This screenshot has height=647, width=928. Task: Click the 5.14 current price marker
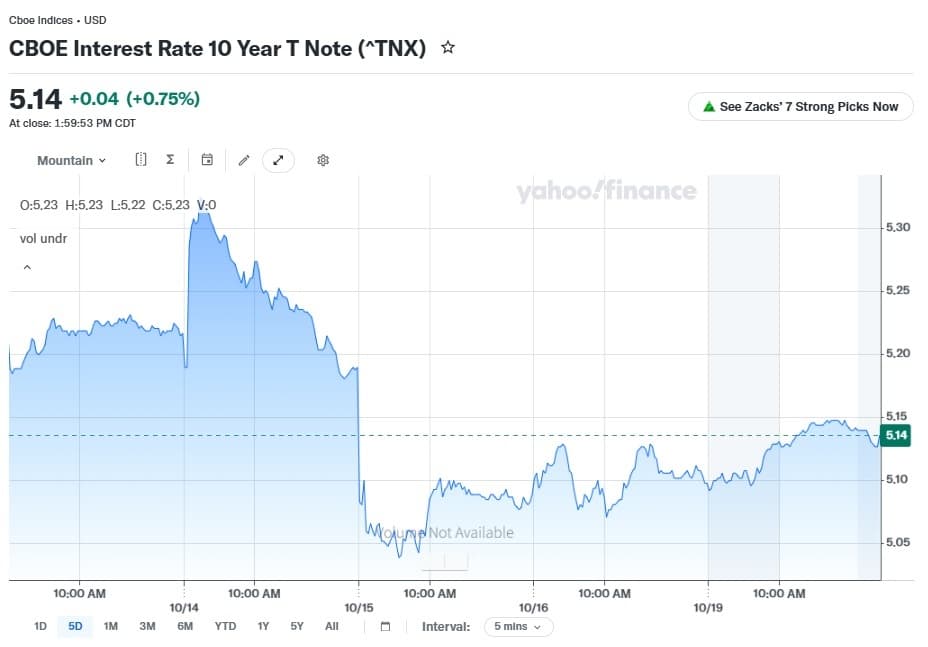click(895, 435)
